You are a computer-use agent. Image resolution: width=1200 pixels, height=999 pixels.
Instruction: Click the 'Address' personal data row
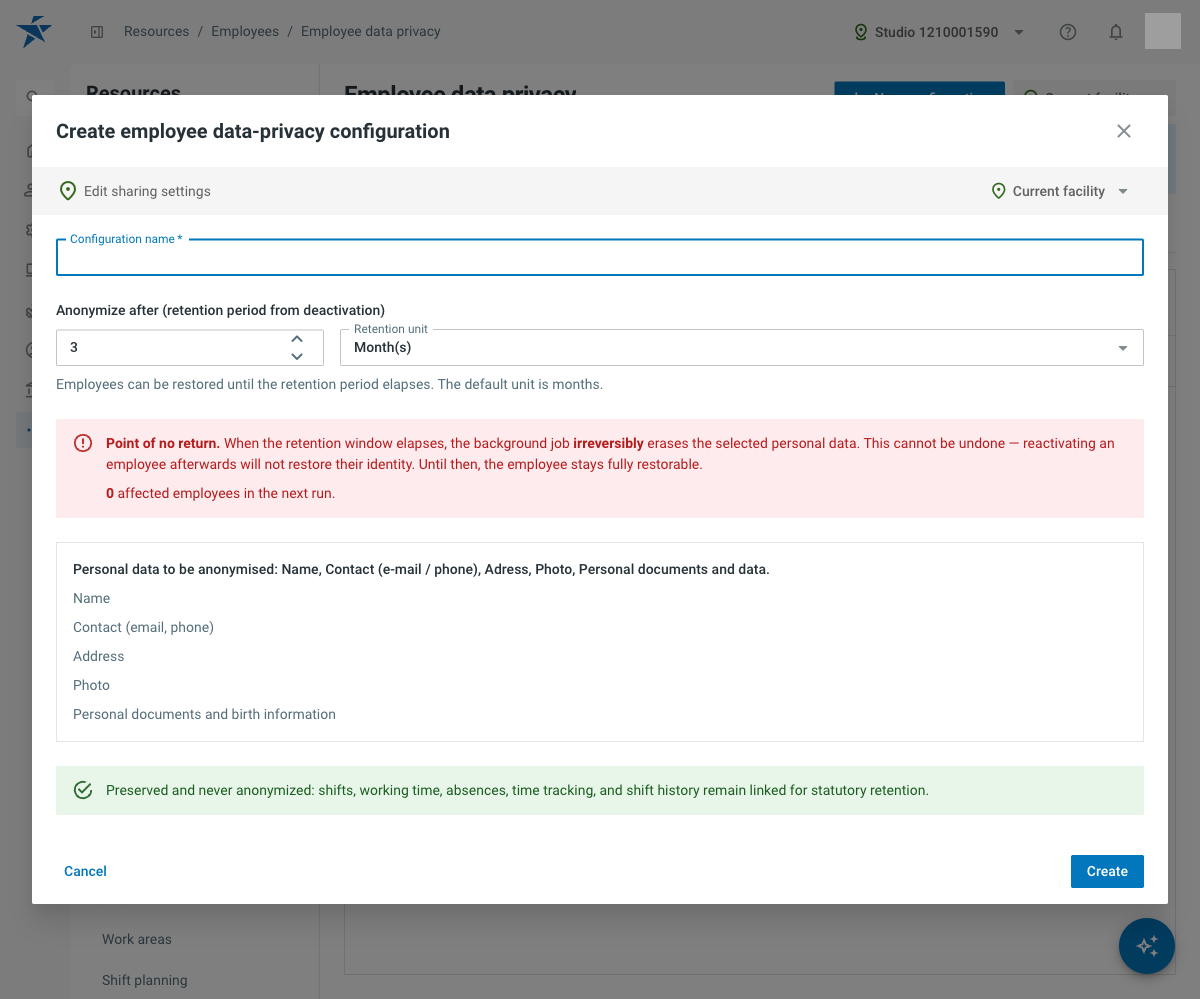pyautogui.click(x=99, y=656)
